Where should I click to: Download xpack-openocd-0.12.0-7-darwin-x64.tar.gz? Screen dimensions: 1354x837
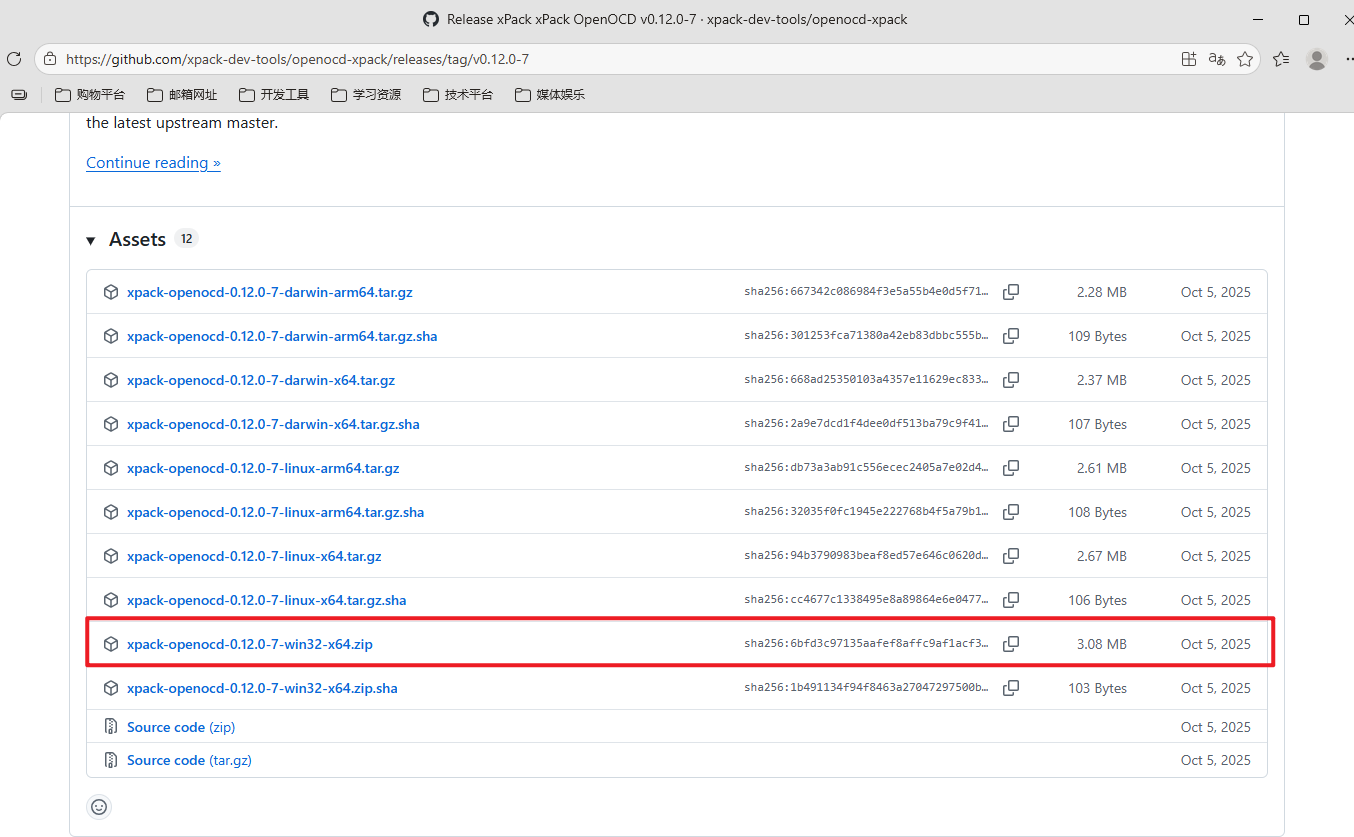point(261,380)
